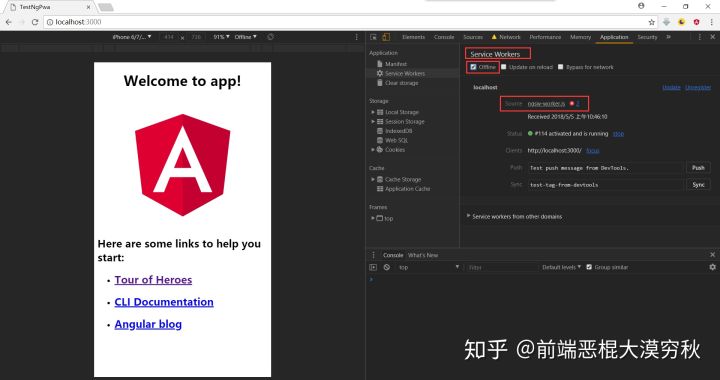Expand Session Storage tree node
Screen dimensions: 720x380
coord(373,122)
